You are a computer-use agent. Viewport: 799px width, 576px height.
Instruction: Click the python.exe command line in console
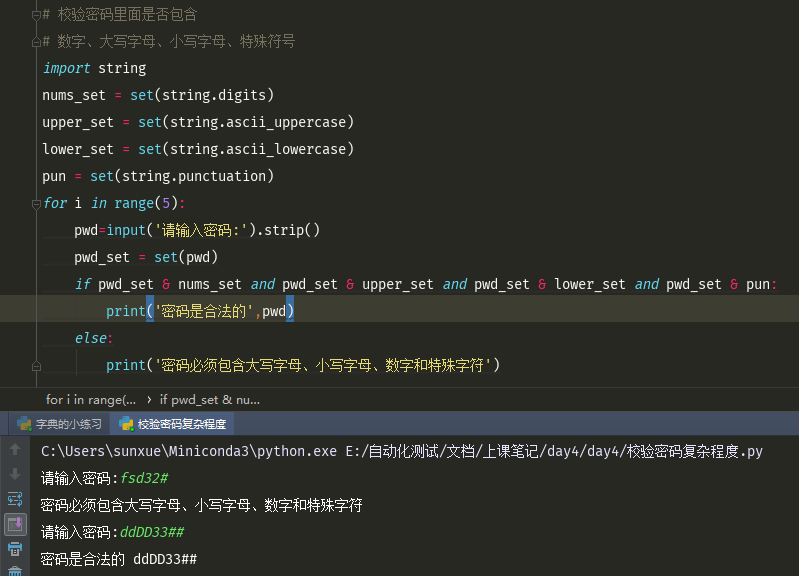point(401,452)
